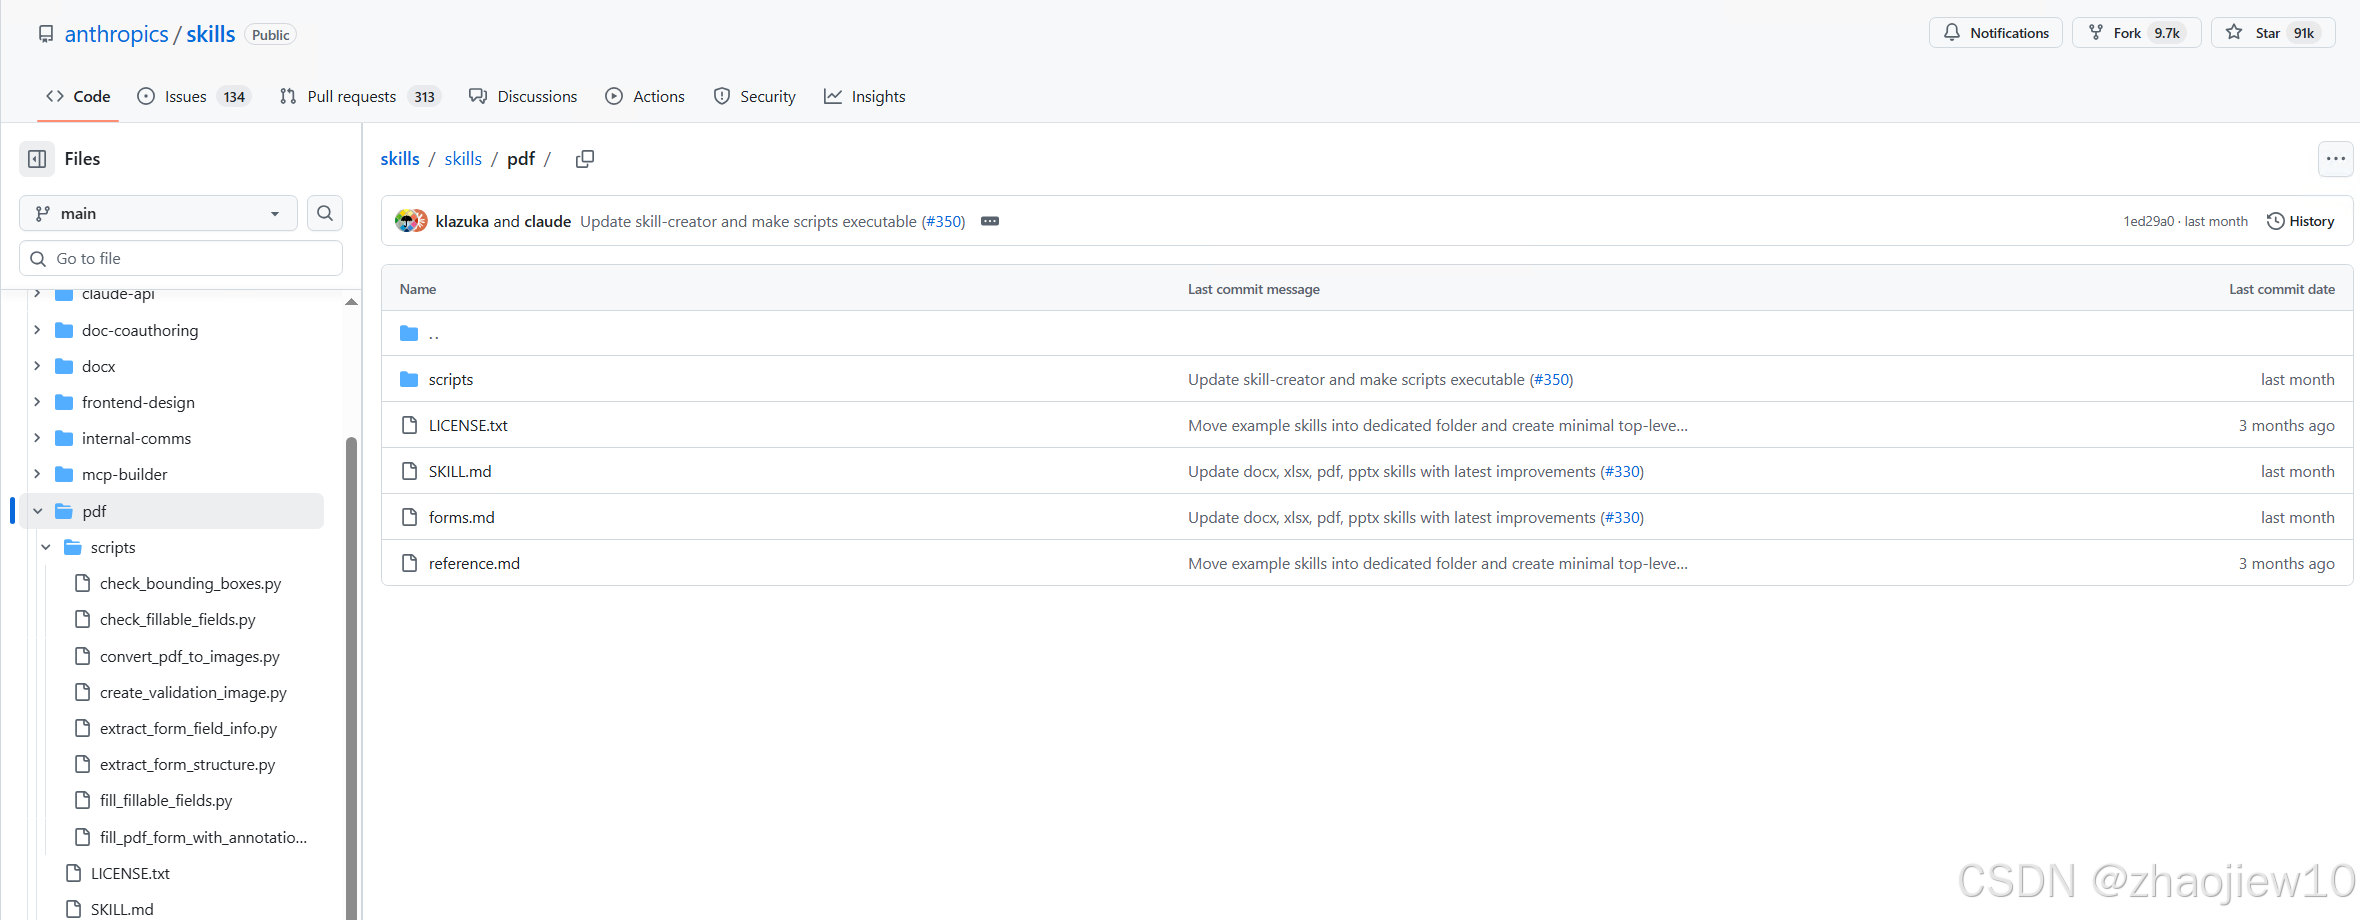Image resolution: width=2360 pixels, height=920 pixels.
Task: Open extract_form_field_info.py in sidebar
Action: (x=188, y=728)
